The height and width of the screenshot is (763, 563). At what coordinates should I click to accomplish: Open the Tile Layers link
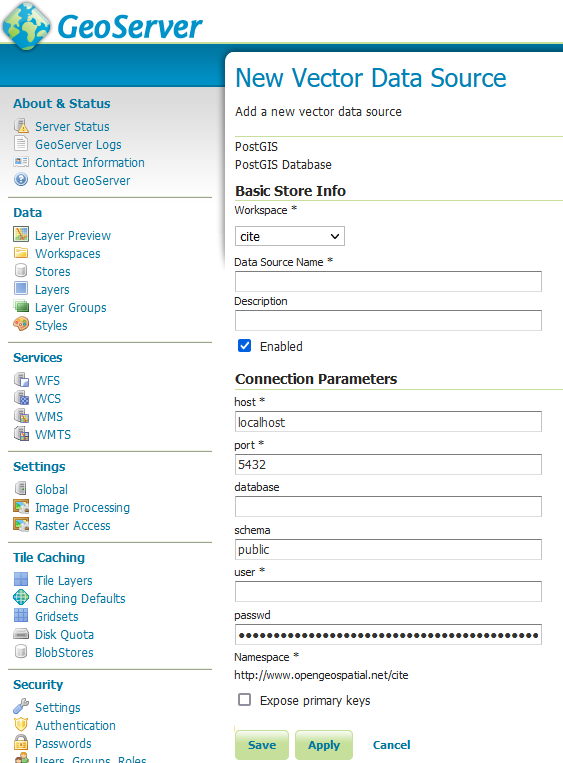pos(64,581)
